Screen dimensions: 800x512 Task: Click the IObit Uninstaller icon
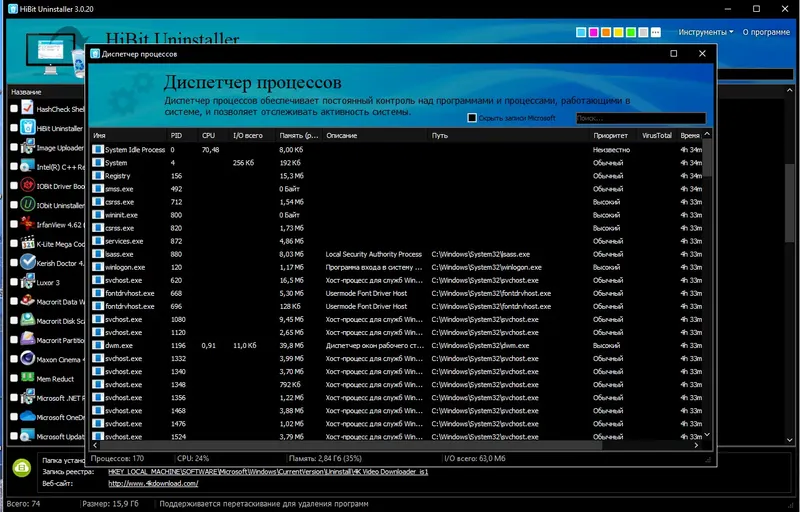tap(28, 205)
